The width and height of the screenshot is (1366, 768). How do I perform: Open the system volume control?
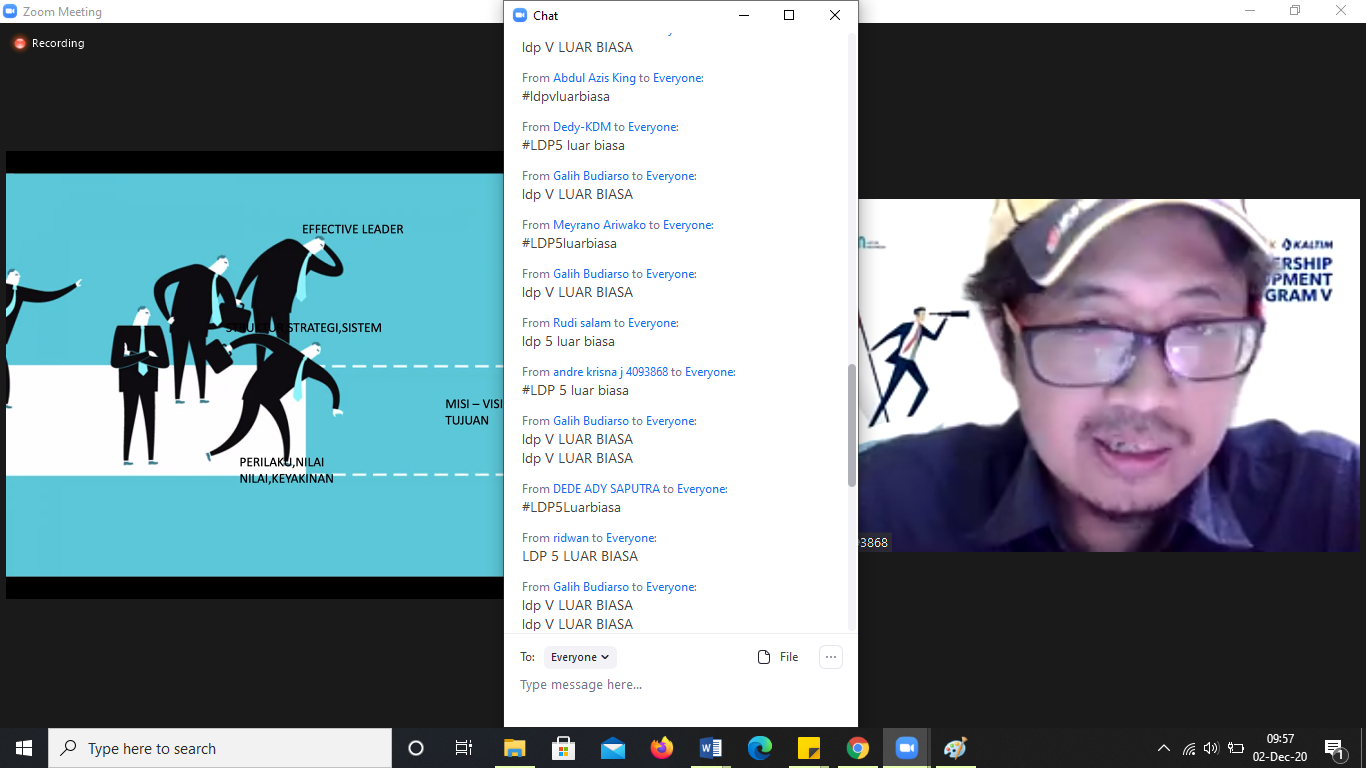click(1211, 748)
